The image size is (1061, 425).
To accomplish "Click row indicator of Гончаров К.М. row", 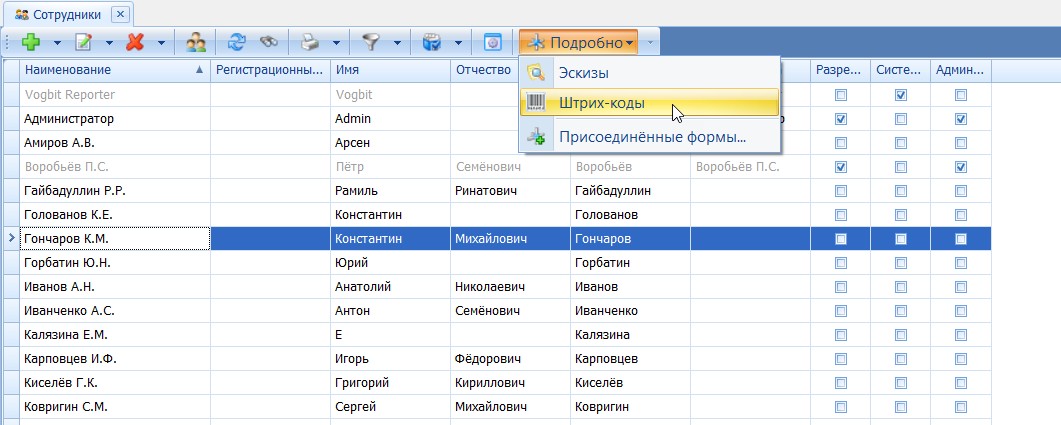I will click(x=11, y=239).
